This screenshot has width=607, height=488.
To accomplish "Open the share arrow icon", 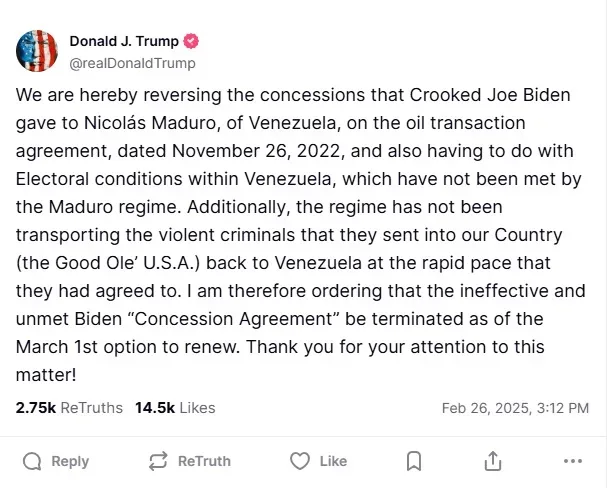I will click(x=492, y=461).
